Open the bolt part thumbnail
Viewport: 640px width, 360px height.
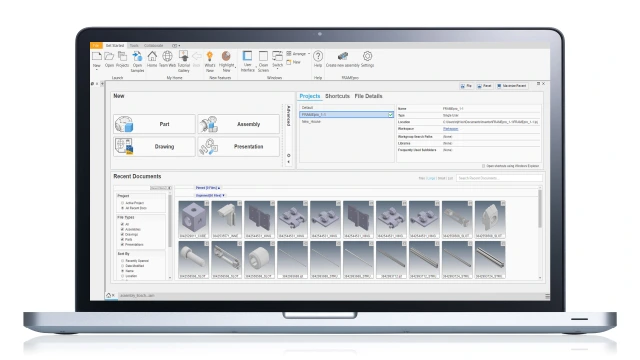pos(193,260)
